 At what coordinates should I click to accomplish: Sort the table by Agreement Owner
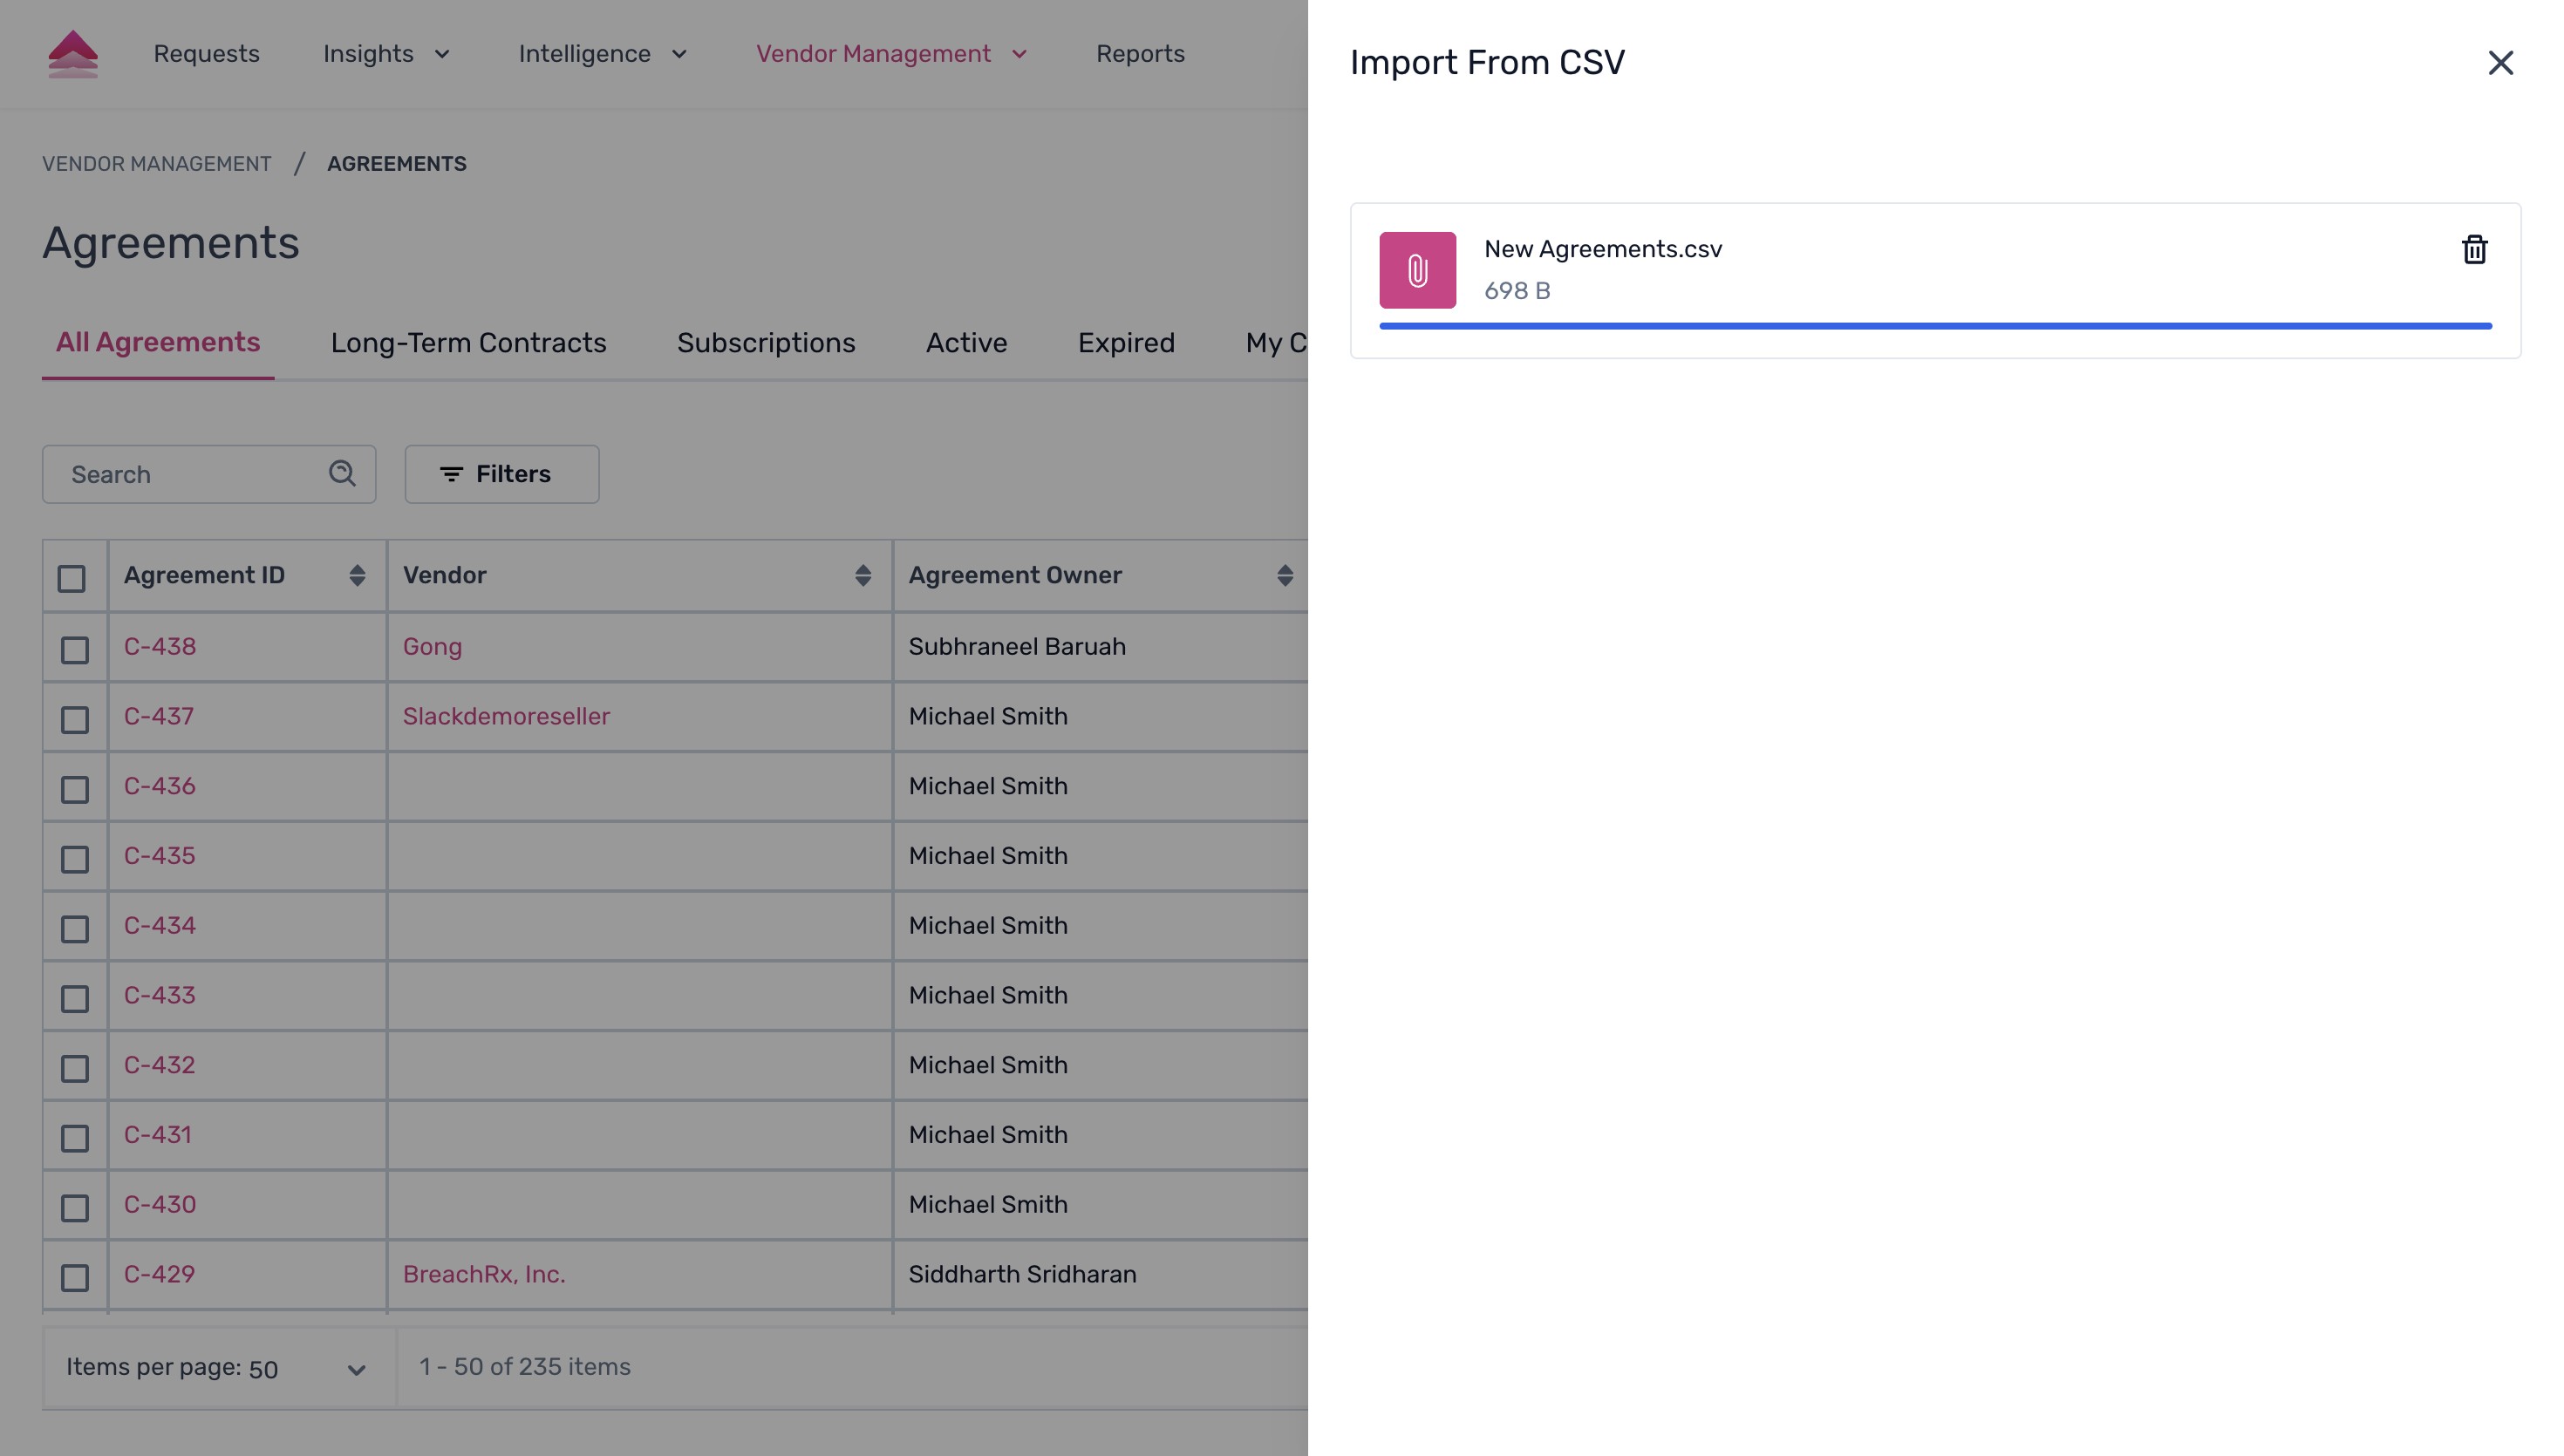(x=1285, y=574)
